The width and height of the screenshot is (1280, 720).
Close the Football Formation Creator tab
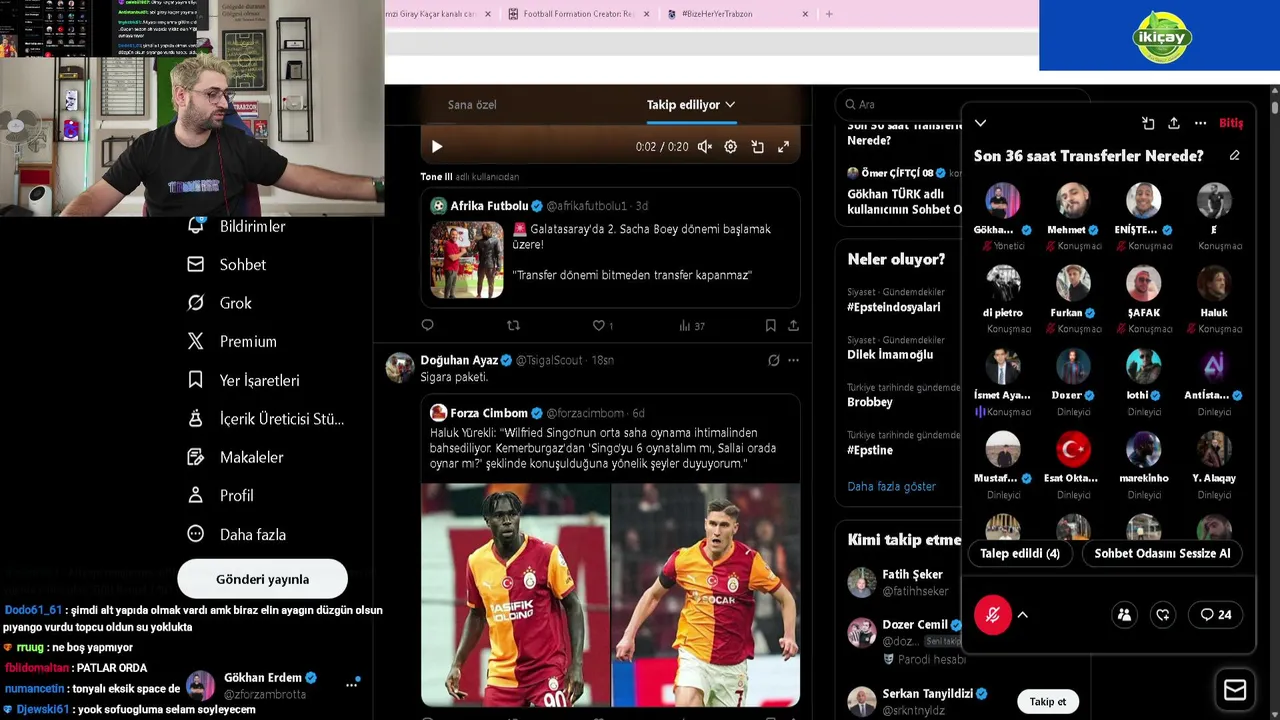pyautogui.click(x=646, y=14)
